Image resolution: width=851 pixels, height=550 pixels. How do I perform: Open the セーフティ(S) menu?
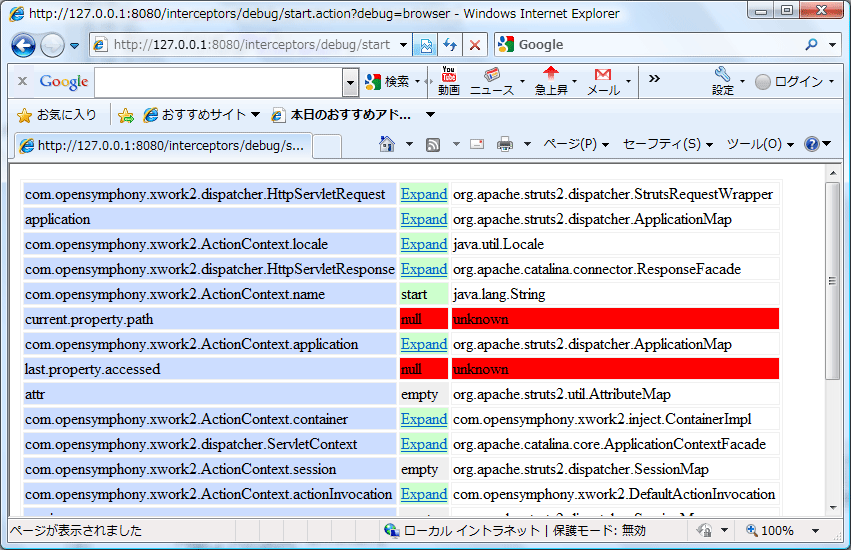pyautogui.click(x=668, y=144)
